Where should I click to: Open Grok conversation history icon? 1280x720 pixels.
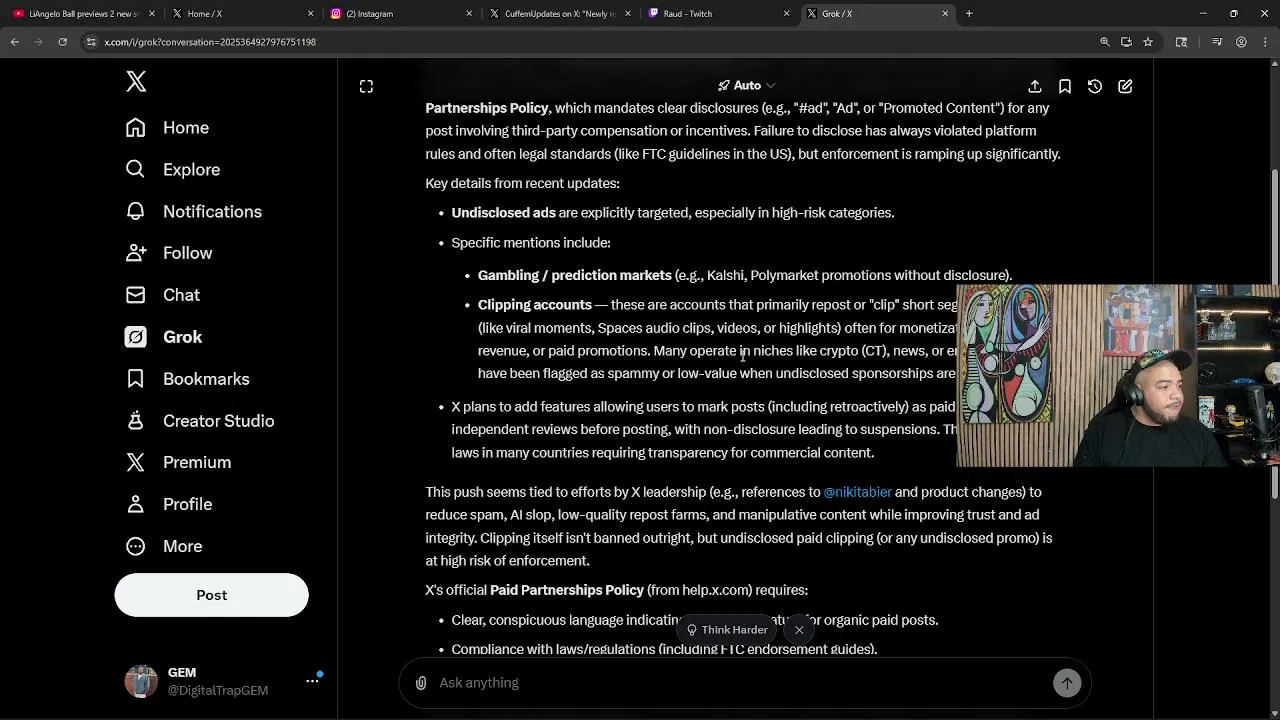(1095, 87)
